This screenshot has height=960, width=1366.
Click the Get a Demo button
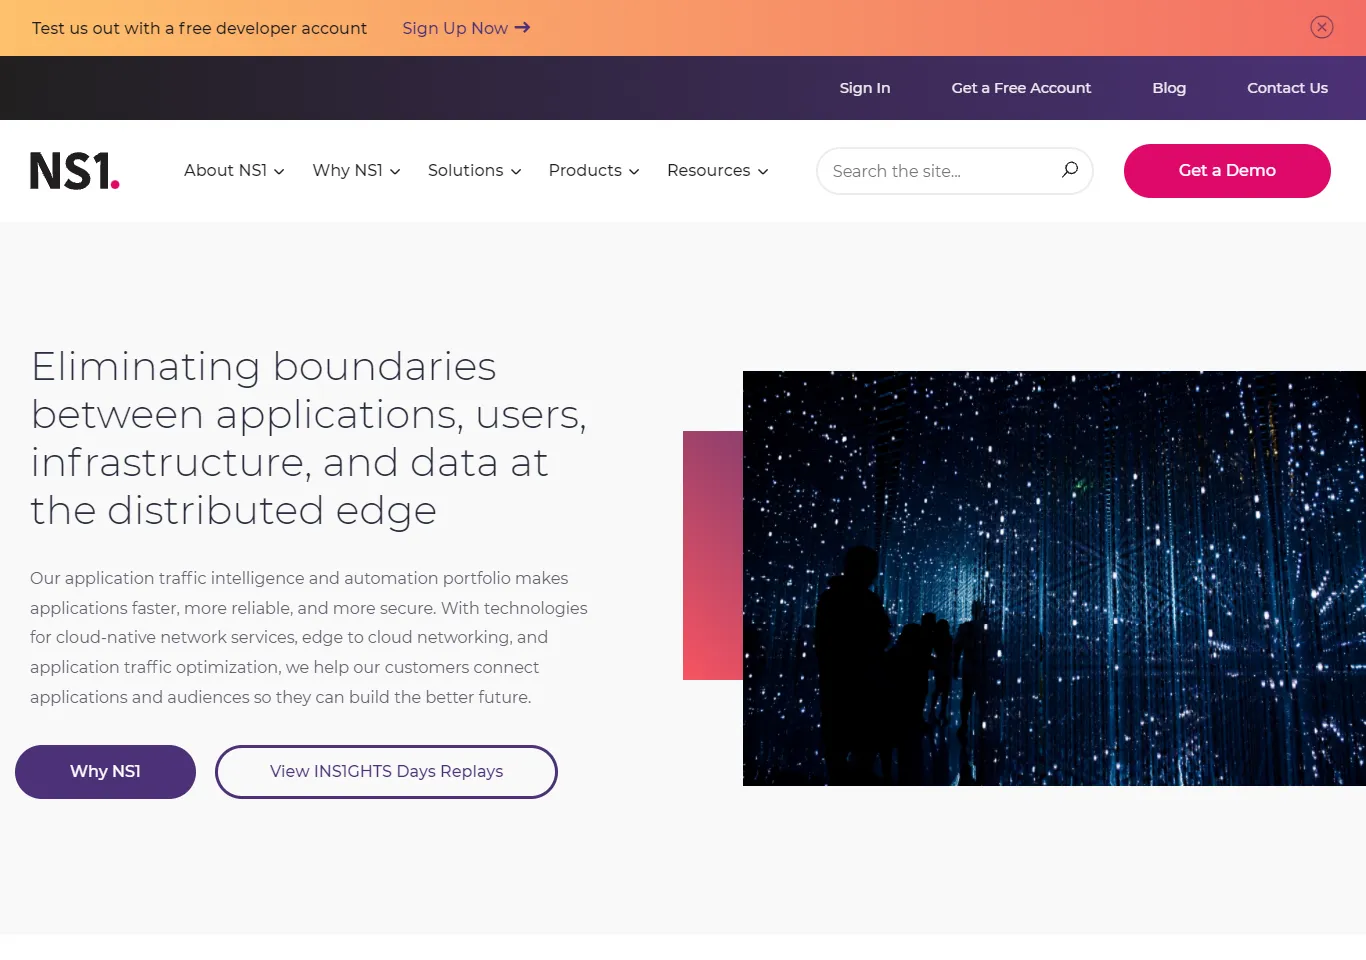(1226, 171)
